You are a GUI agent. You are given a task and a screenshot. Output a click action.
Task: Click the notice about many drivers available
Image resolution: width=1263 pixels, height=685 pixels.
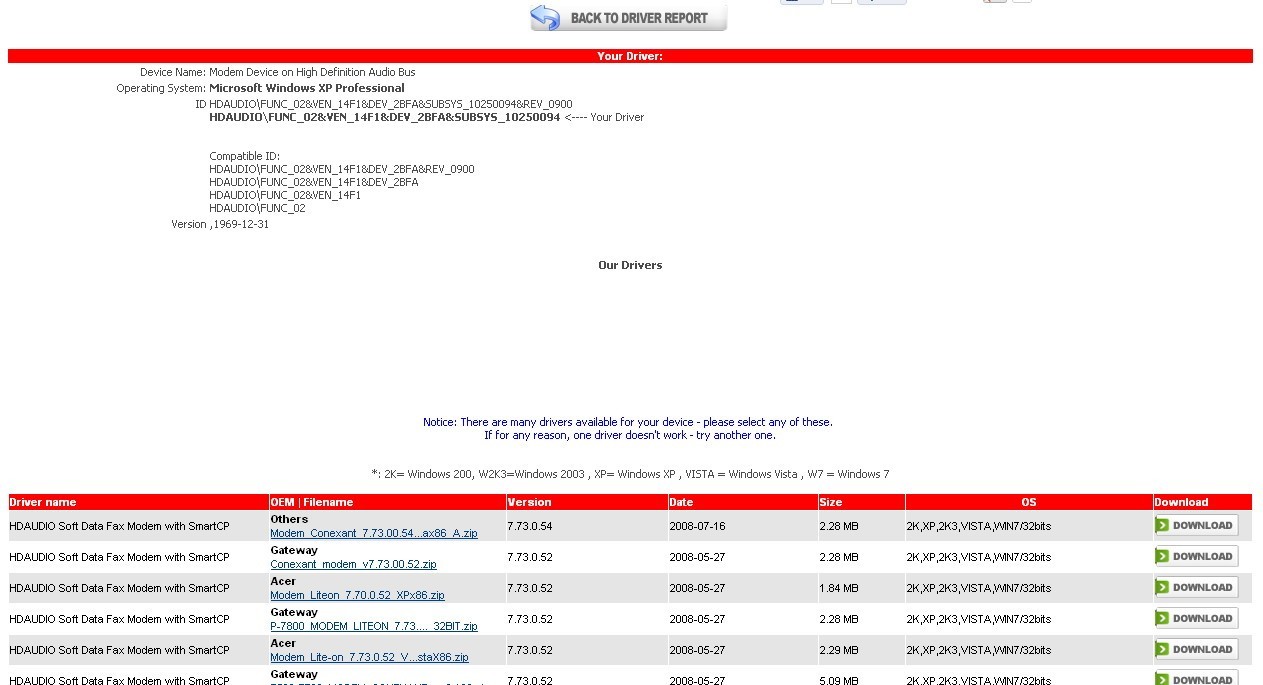(628, 422)
